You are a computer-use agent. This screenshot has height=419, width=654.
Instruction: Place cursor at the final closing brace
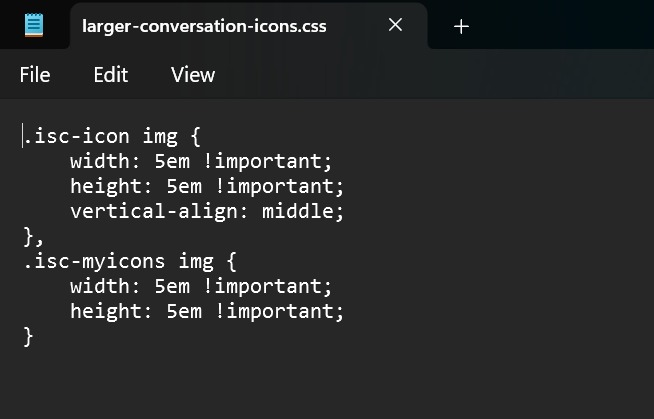point(28,337)
